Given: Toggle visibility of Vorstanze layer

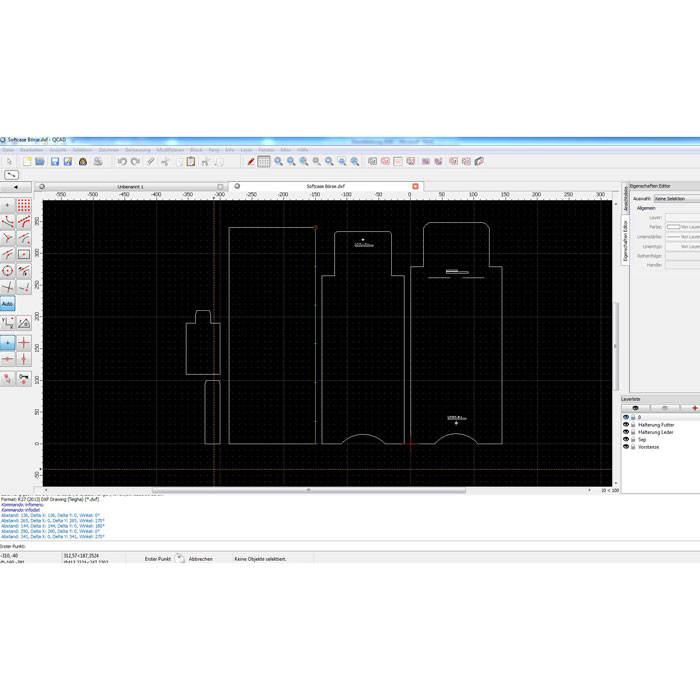Looking at the screenshot, I should pos(626,447).
